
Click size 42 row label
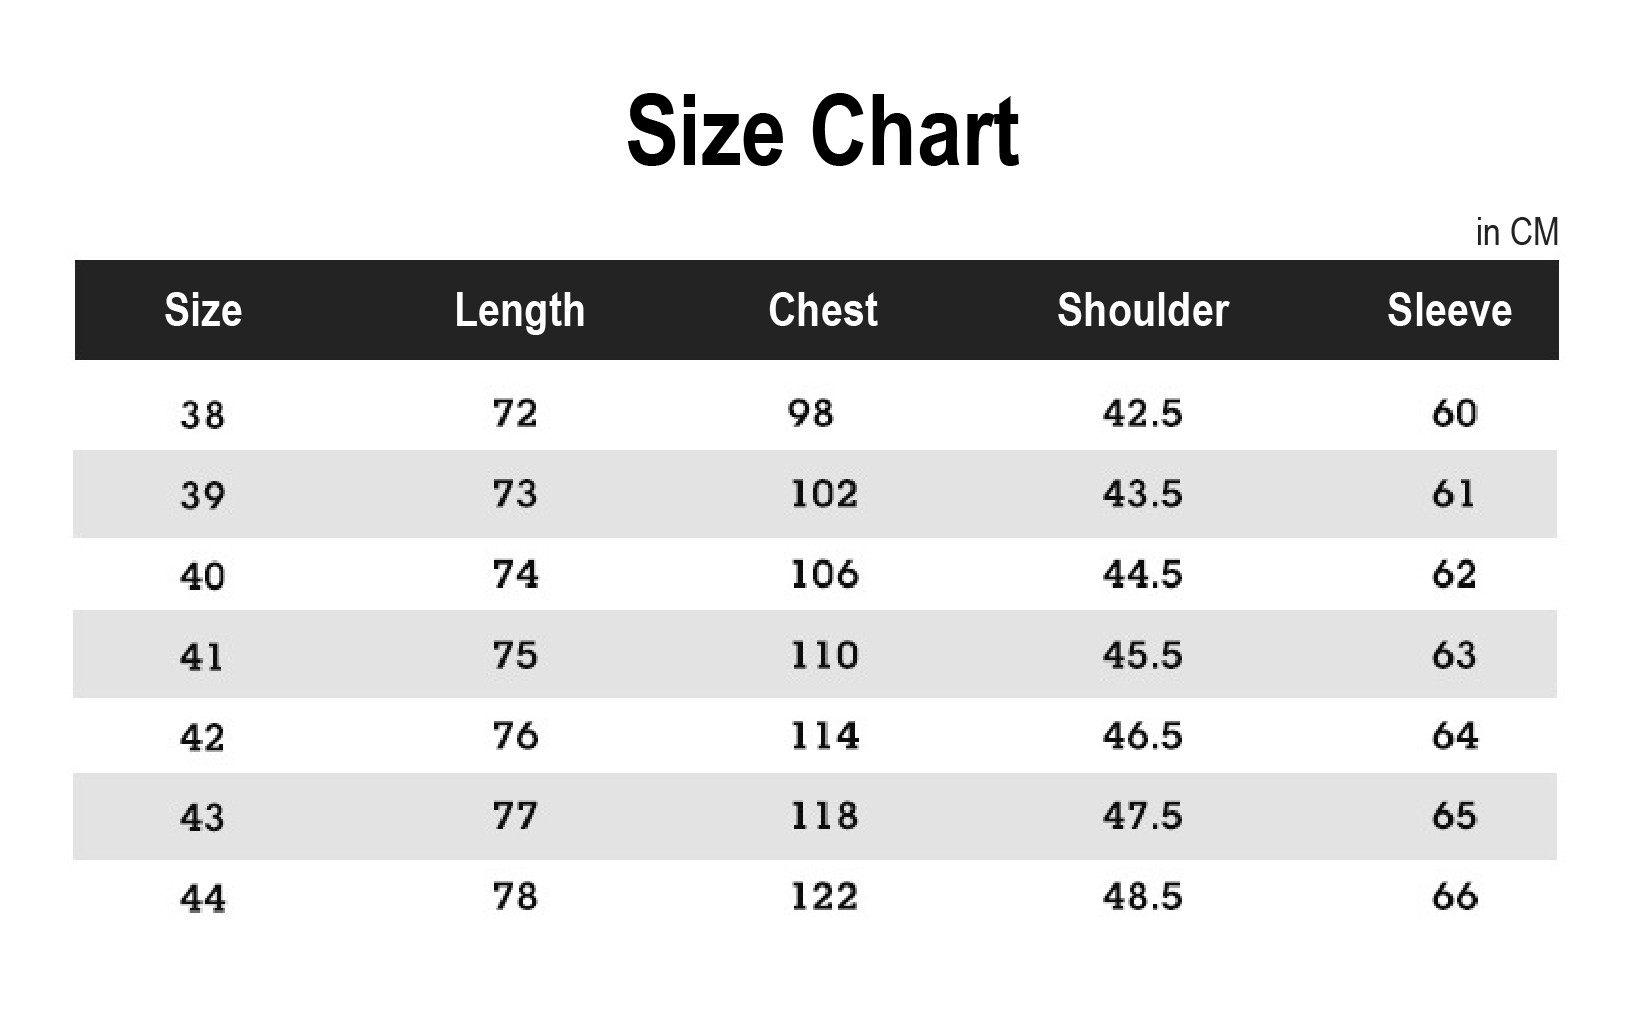point(202,738)
